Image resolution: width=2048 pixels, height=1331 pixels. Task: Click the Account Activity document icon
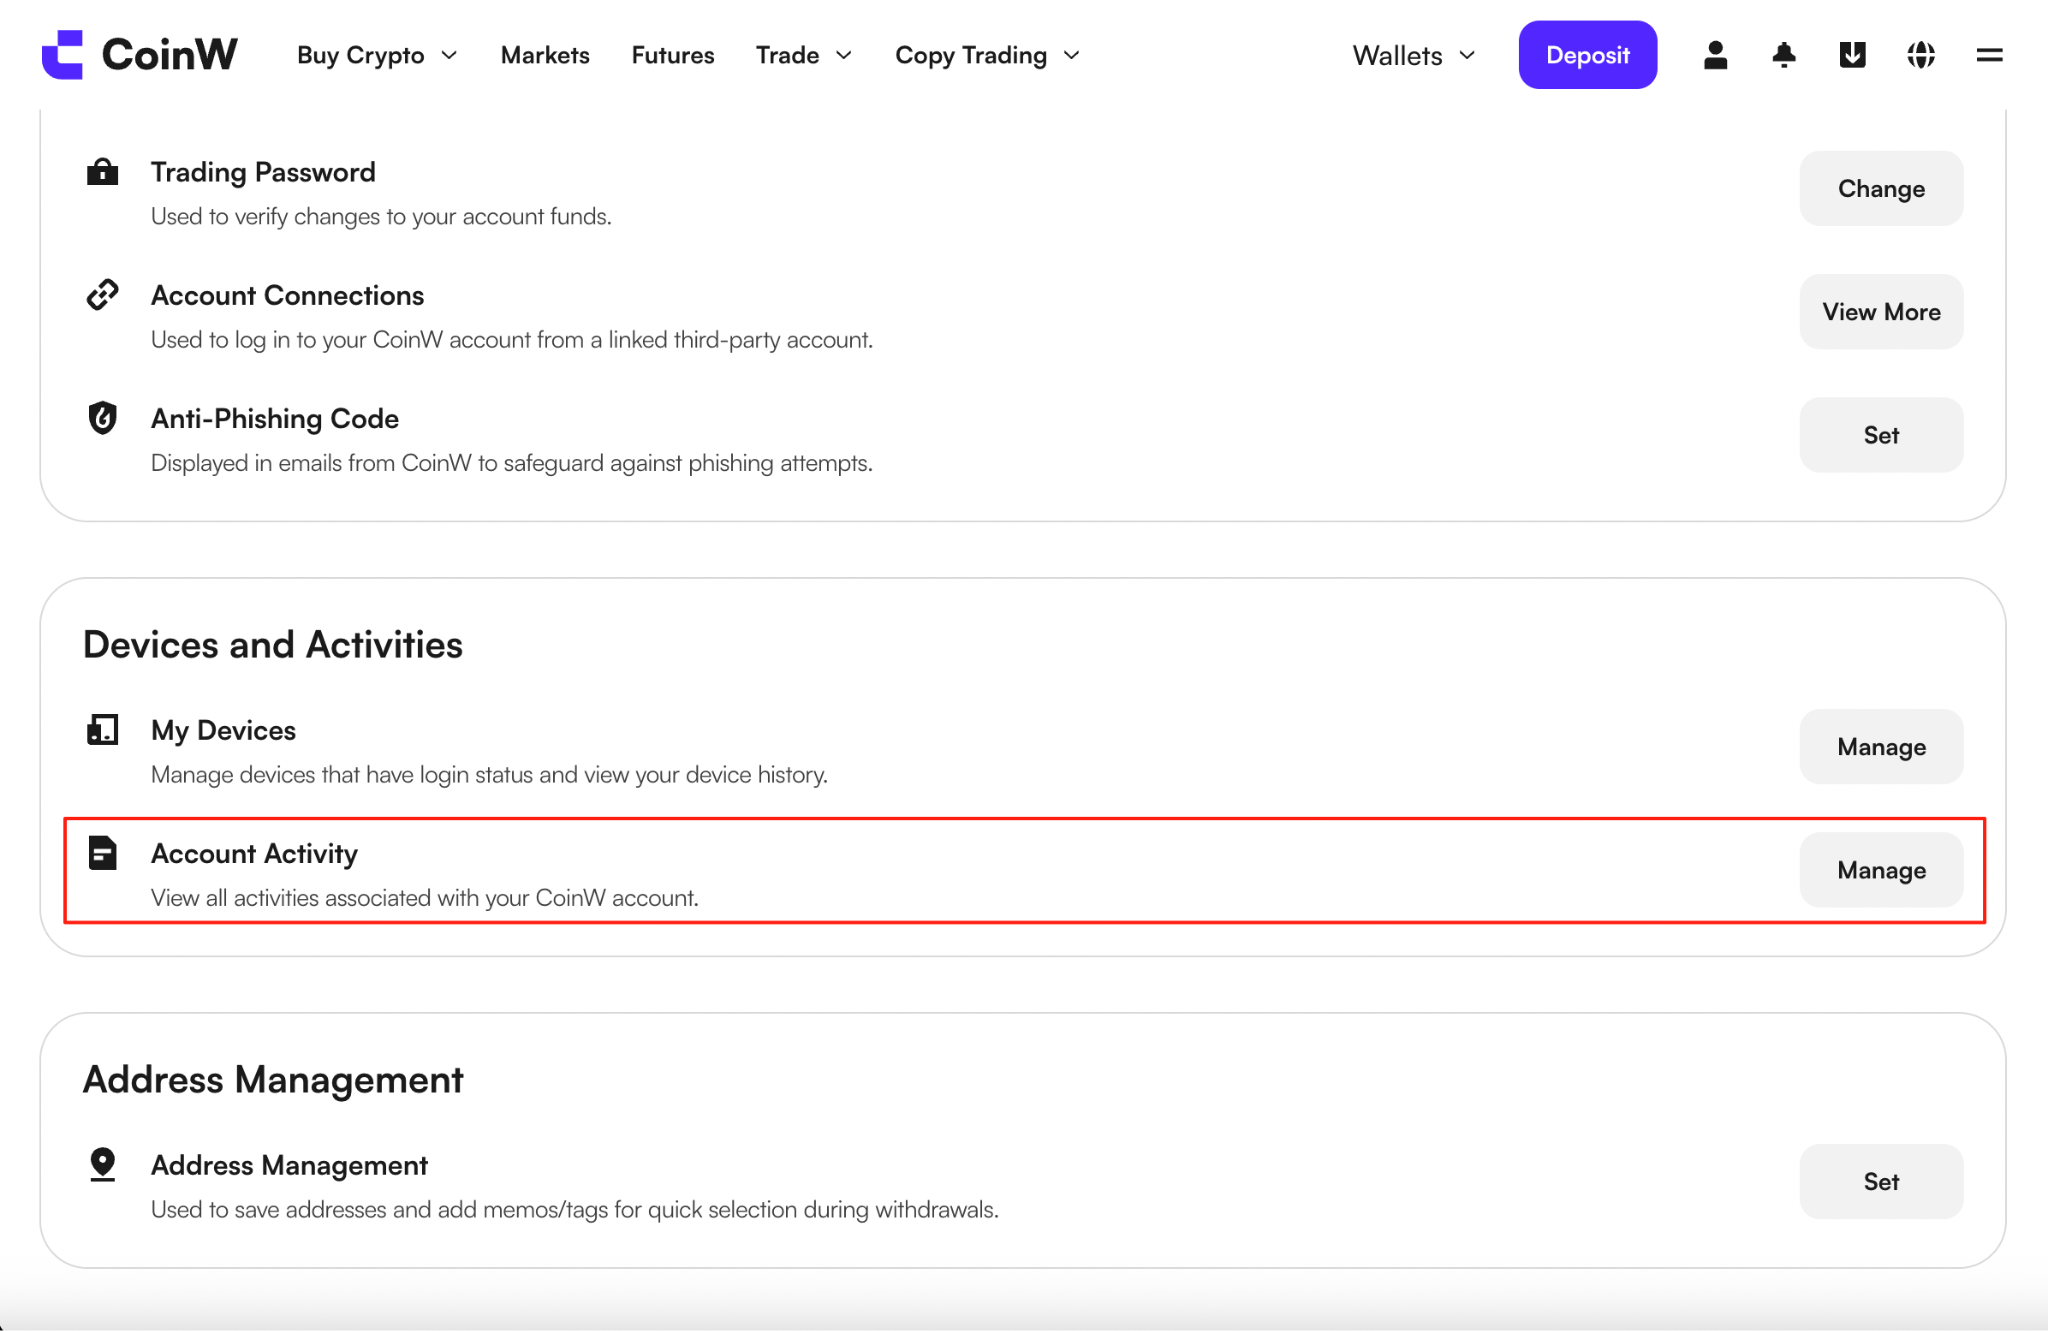click(x=102, y=853)
